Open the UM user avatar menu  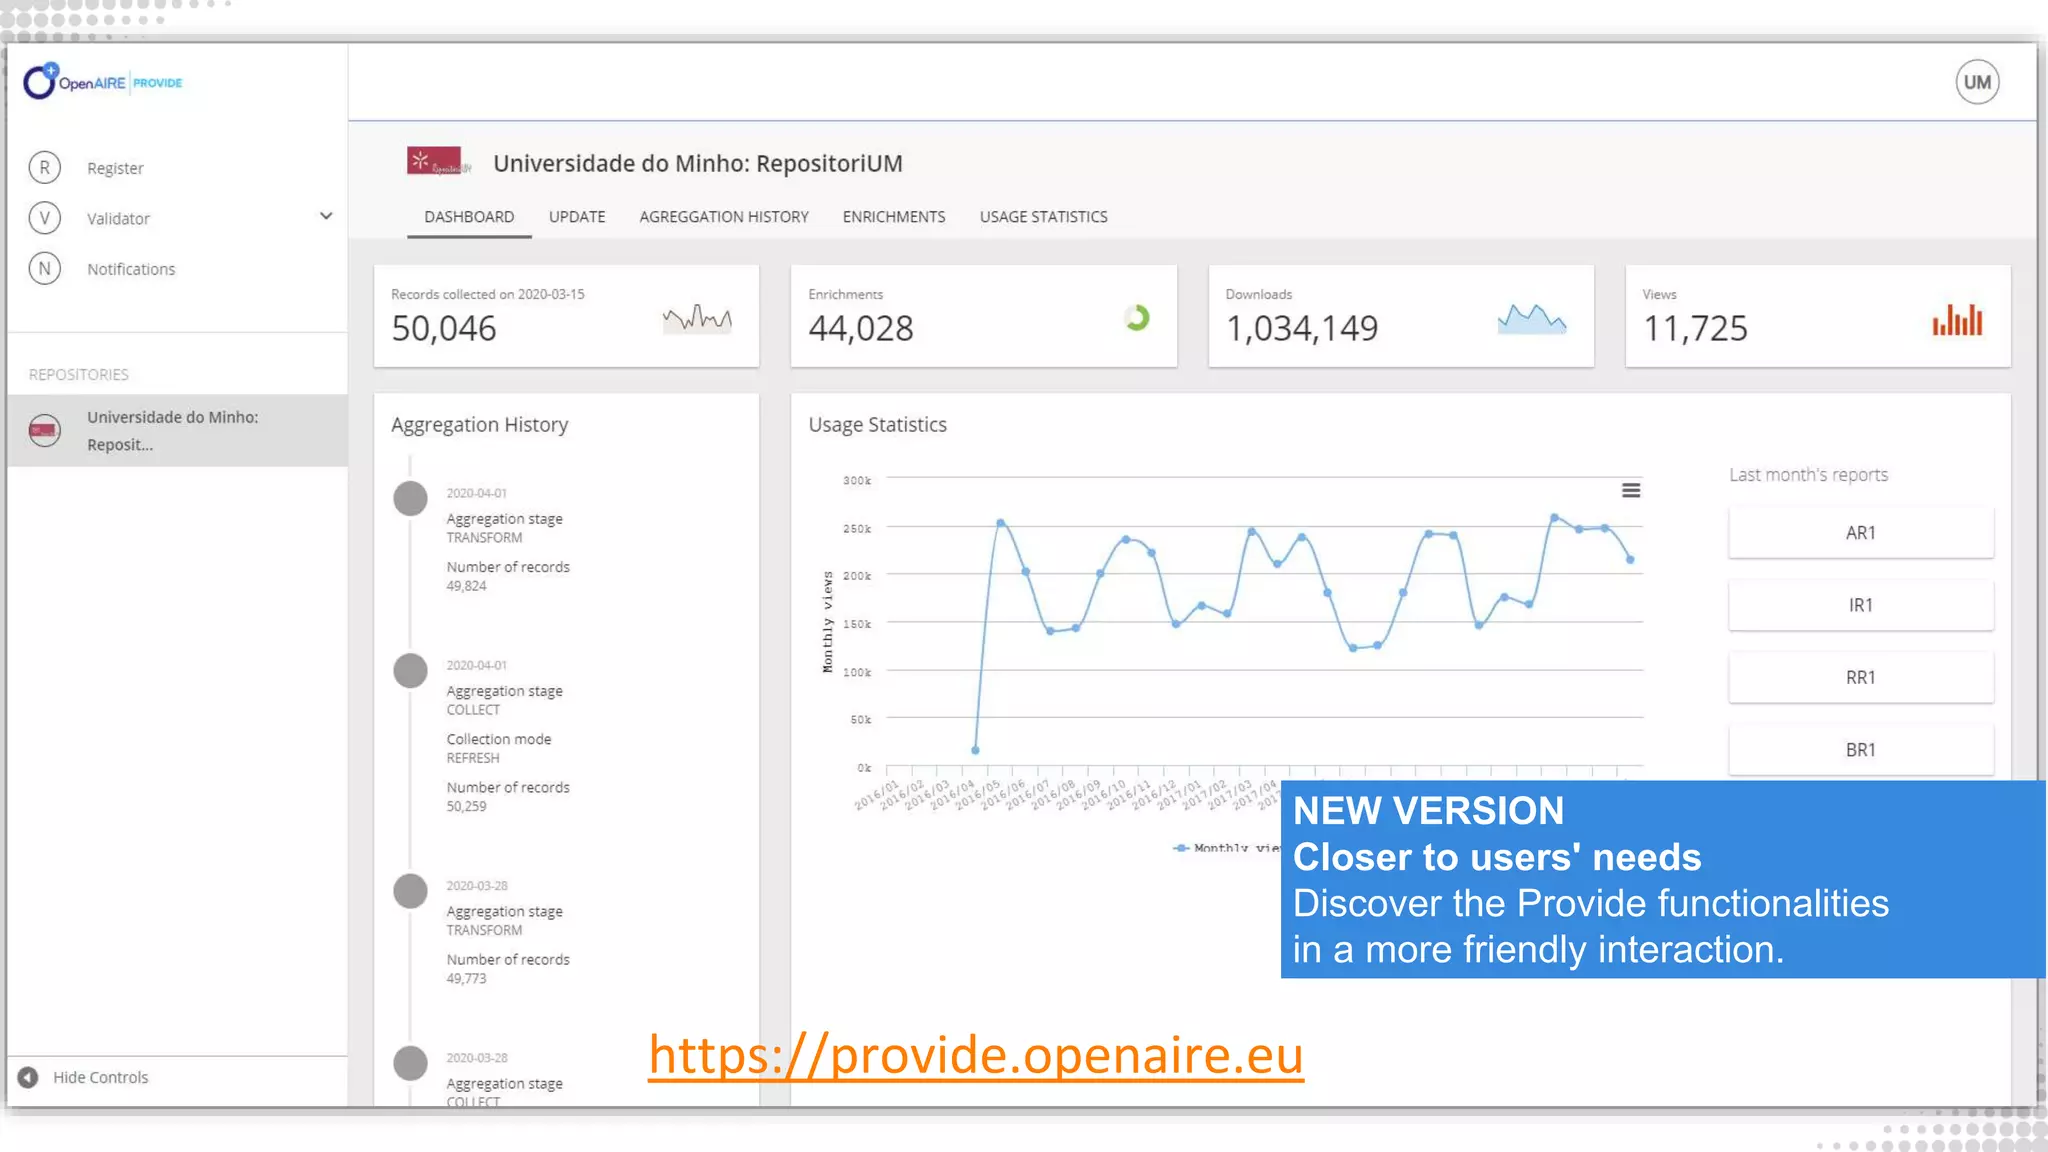pyautogui.click(x=1977, y=82)
